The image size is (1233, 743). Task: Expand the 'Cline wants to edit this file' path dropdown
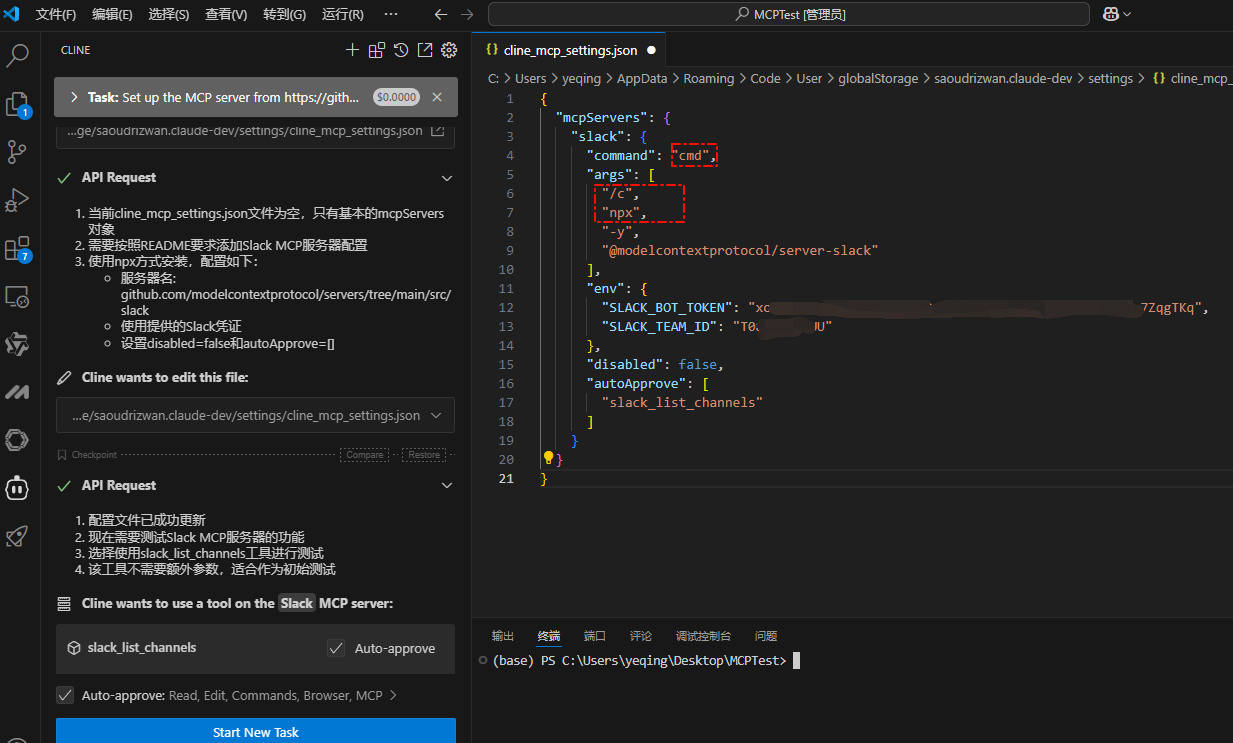coord(436,415)
